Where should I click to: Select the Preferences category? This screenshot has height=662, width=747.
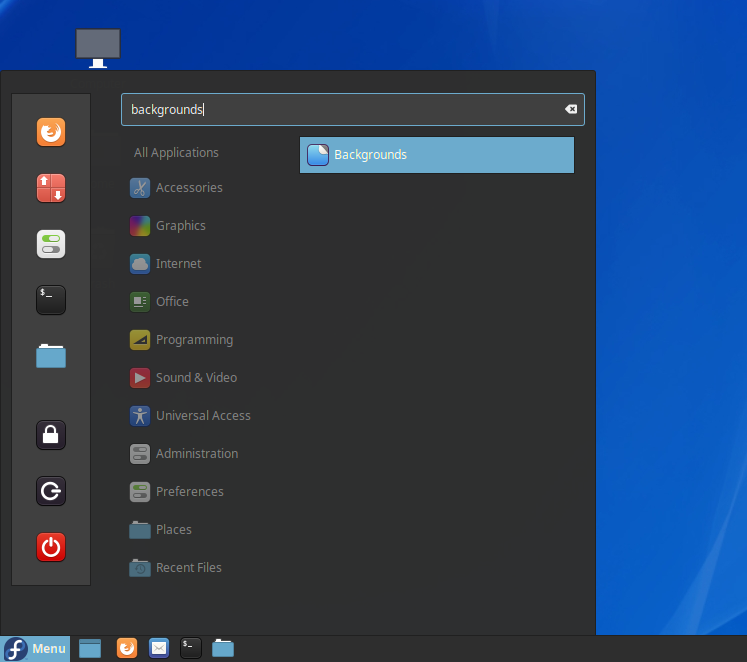click(x=189, y=492)
